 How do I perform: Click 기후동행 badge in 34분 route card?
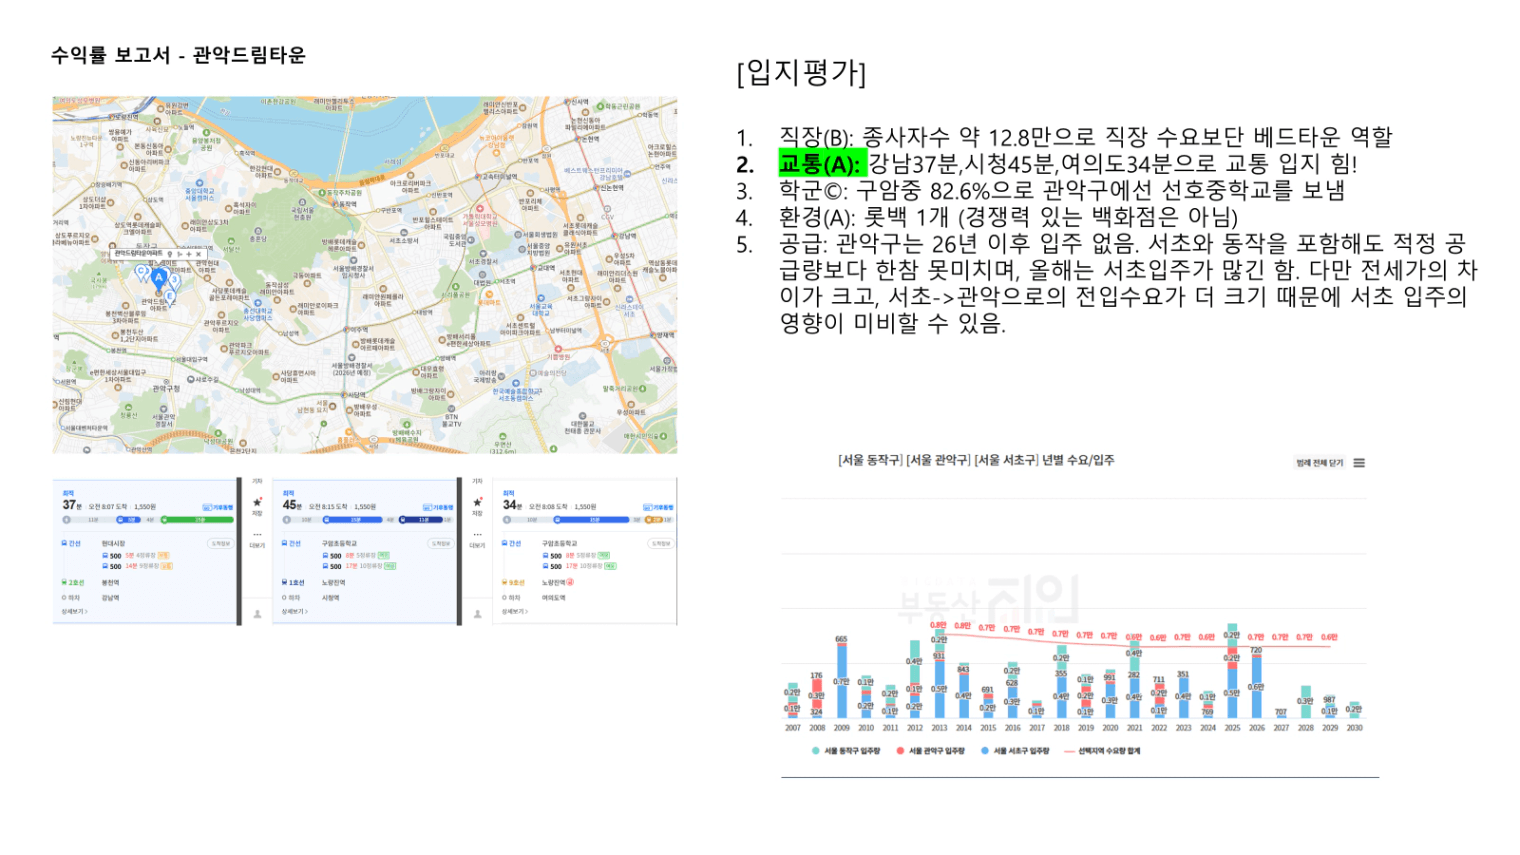658,507
